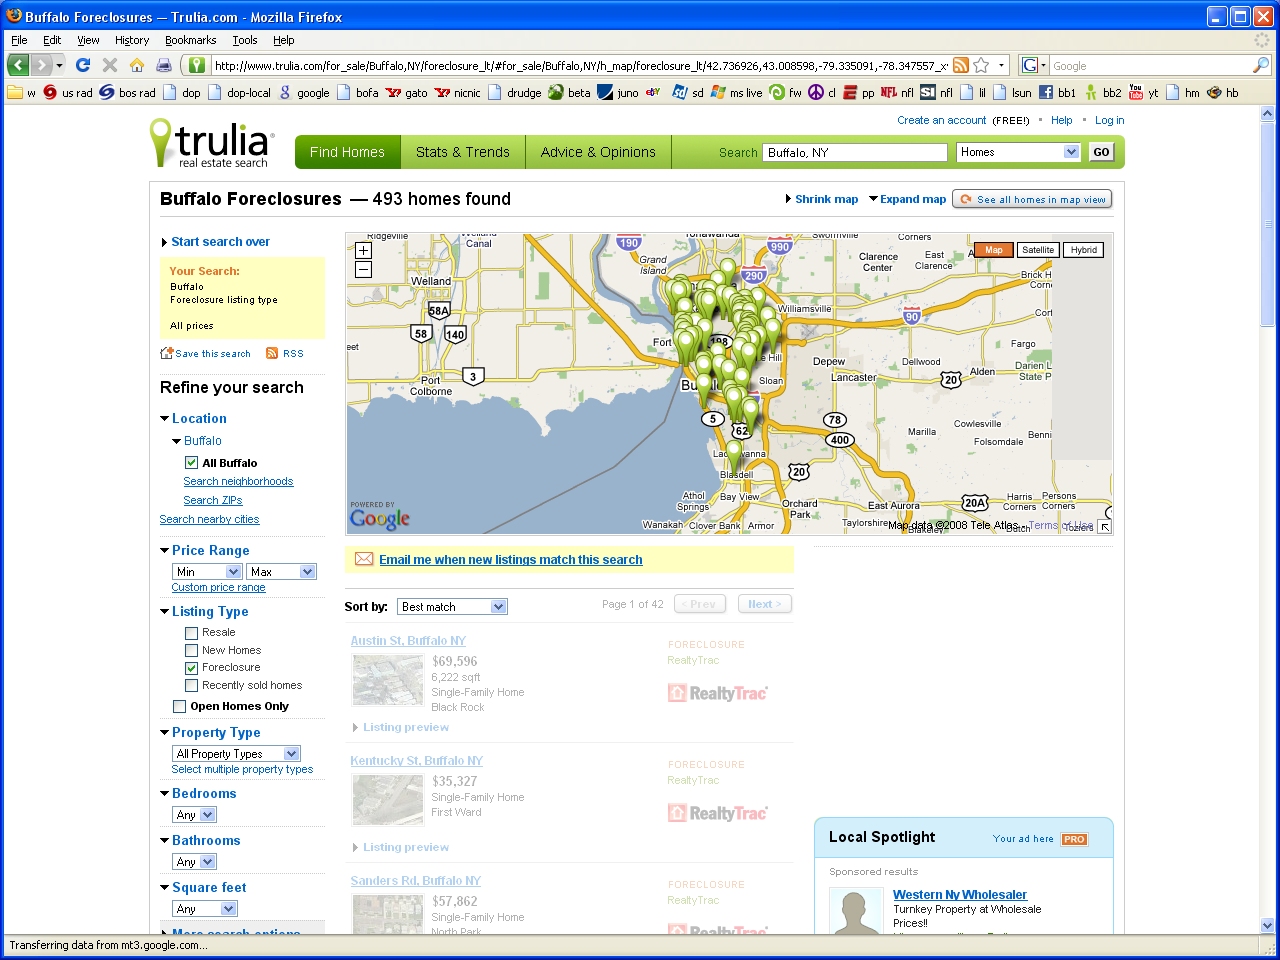This screenshot has height=960, width=1280.
Task: Select the Map view button on the map
Action: [993, 250]
